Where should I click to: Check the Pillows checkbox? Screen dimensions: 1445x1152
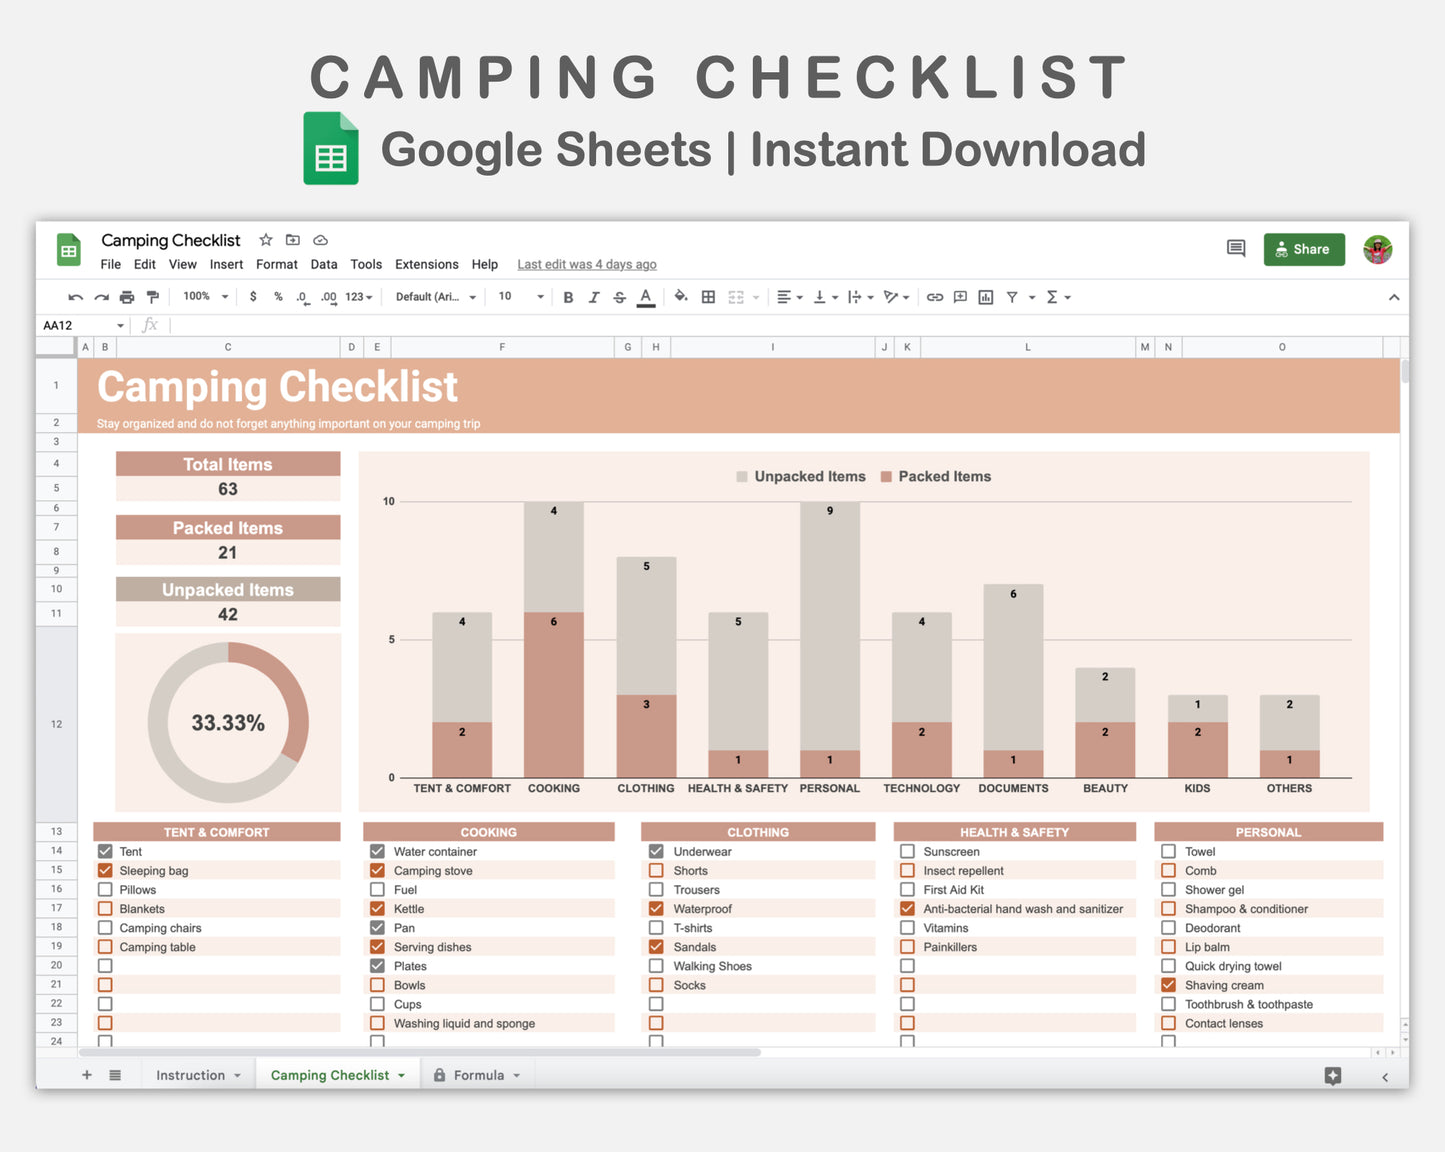105,889
